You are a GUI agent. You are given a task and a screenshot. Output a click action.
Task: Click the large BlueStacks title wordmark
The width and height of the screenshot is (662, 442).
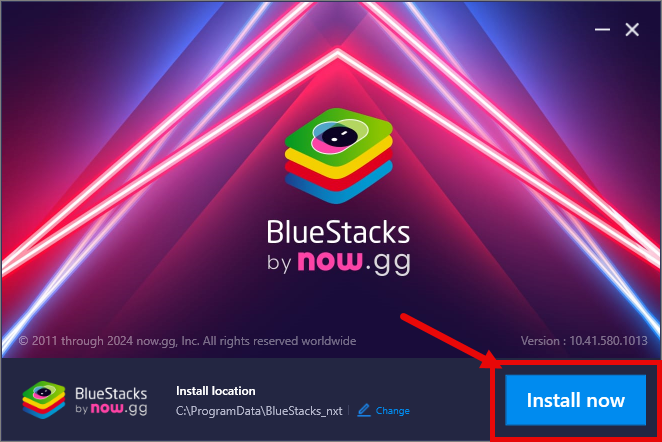tap(338, 232)
